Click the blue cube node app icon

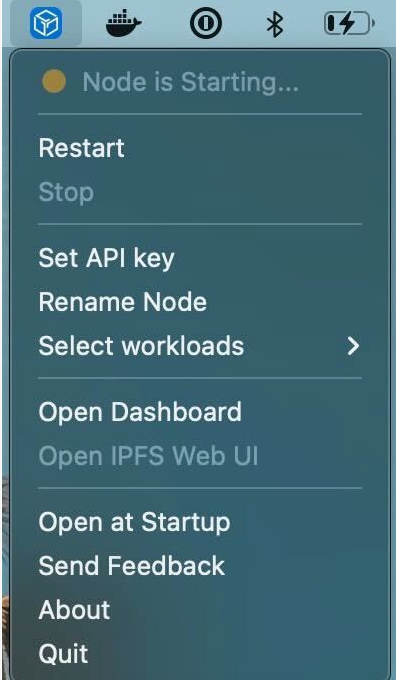pos(46,23)
